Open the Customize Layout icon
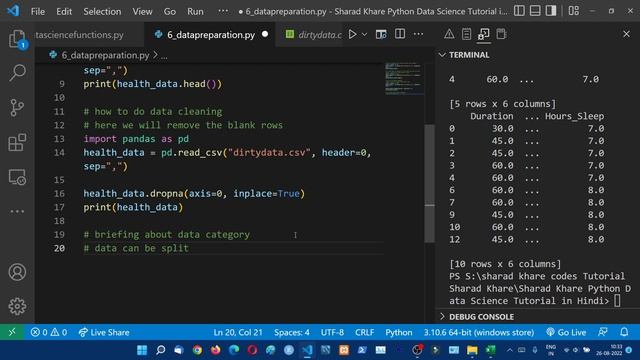 573,11
